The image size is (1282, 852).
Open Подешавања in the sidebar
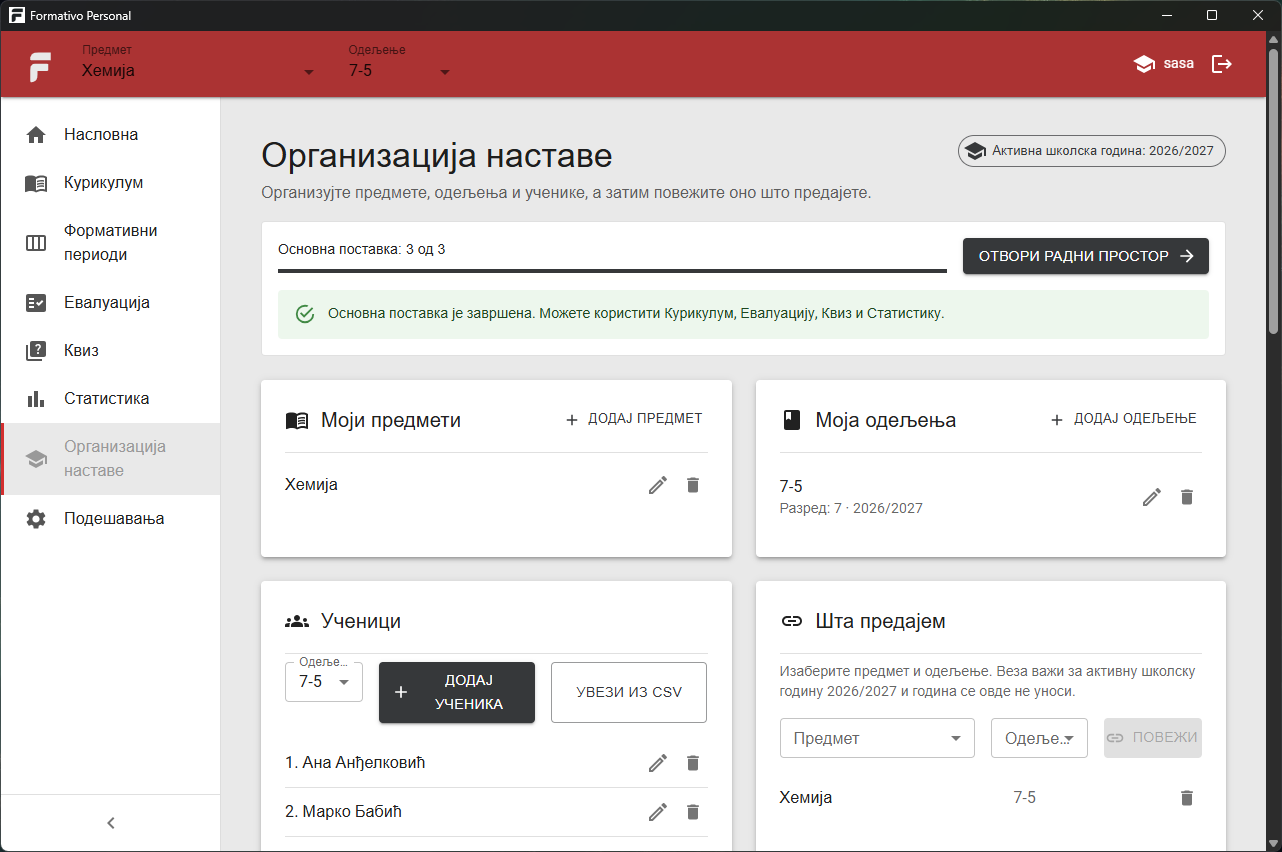tap(111, 519)
